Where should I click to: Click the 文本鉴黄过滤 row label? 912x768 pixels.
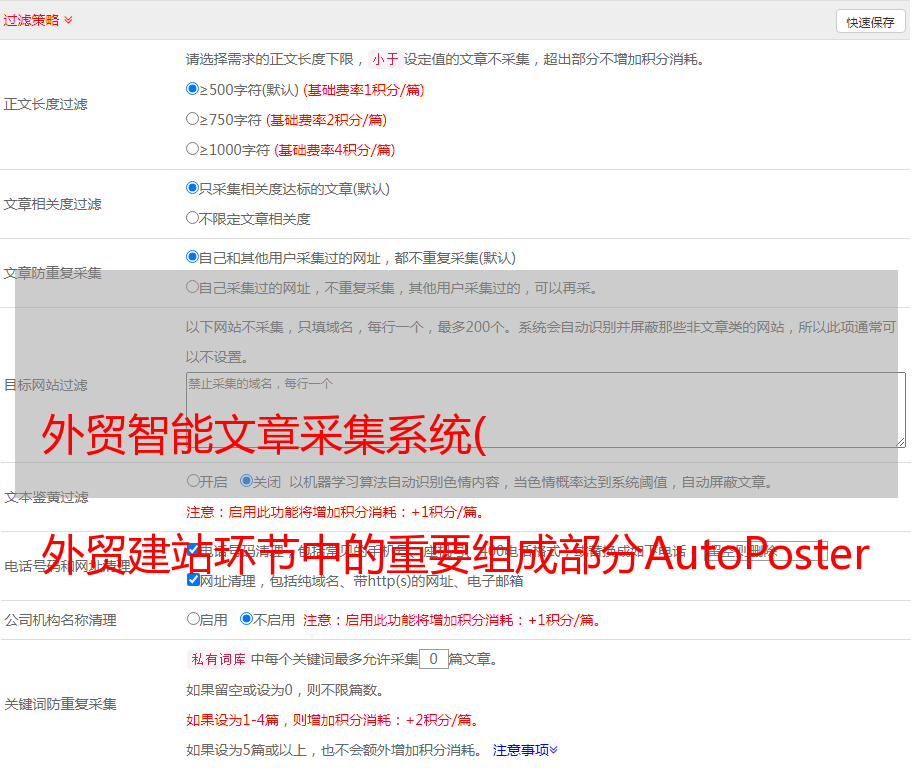tap(47, 497)
